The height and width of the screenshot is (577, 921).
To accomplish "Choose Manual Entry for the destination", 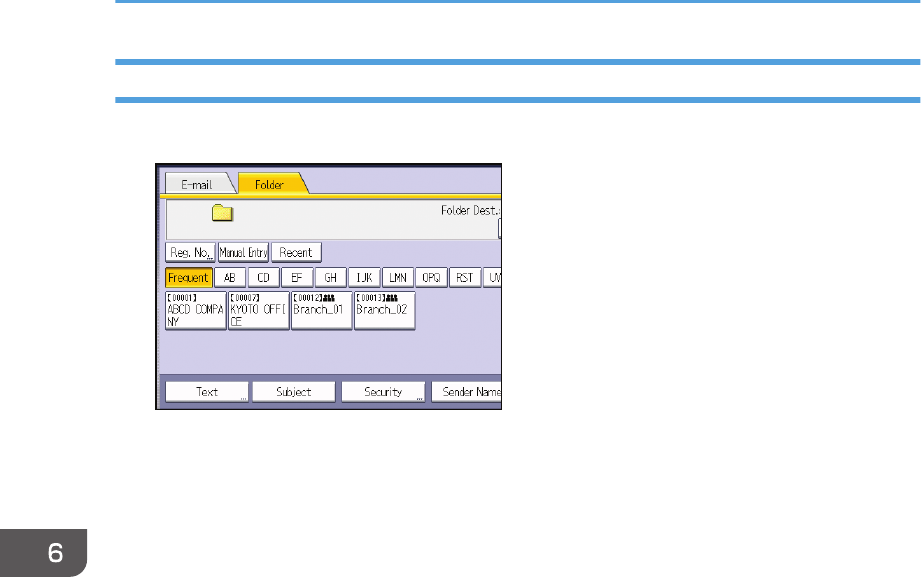I will 243,253.
